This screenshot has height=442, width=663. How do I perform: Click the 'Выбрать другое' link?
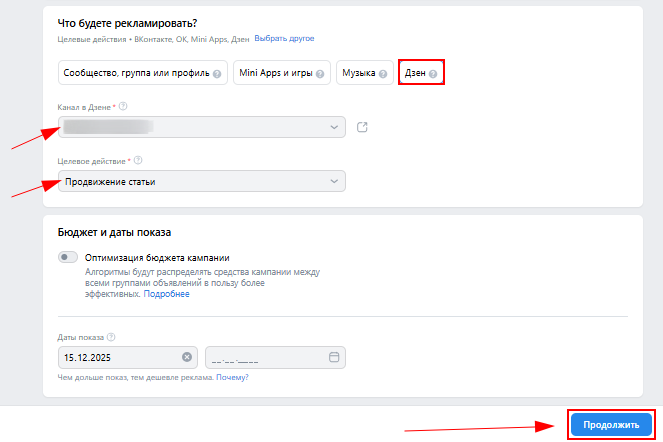tap(284, 39)
